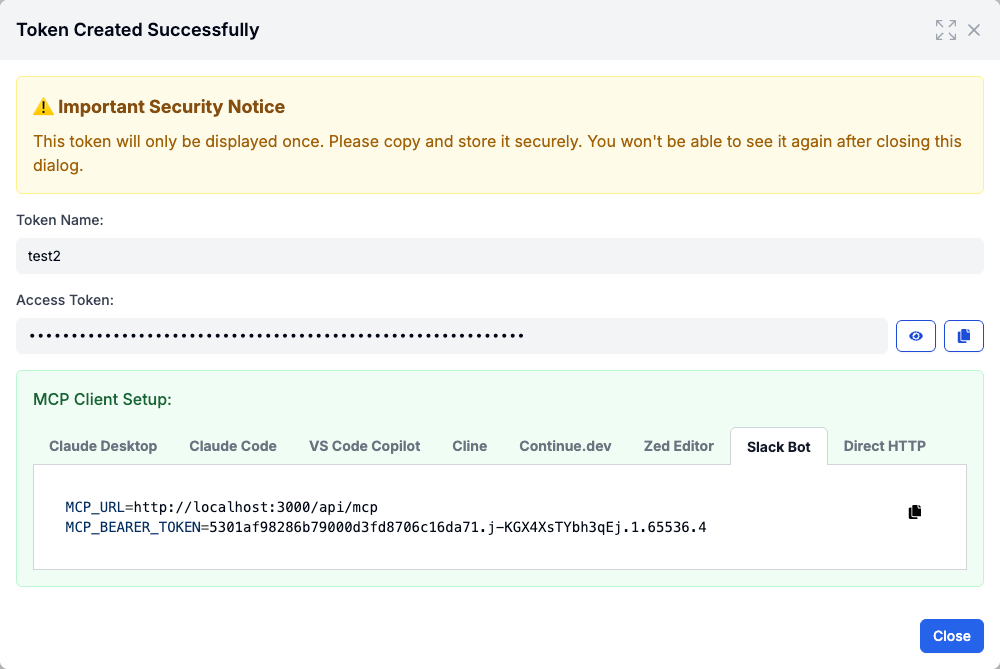
Task: Switch to the Continue.dev tab
Action: click(x=565, y=446)
